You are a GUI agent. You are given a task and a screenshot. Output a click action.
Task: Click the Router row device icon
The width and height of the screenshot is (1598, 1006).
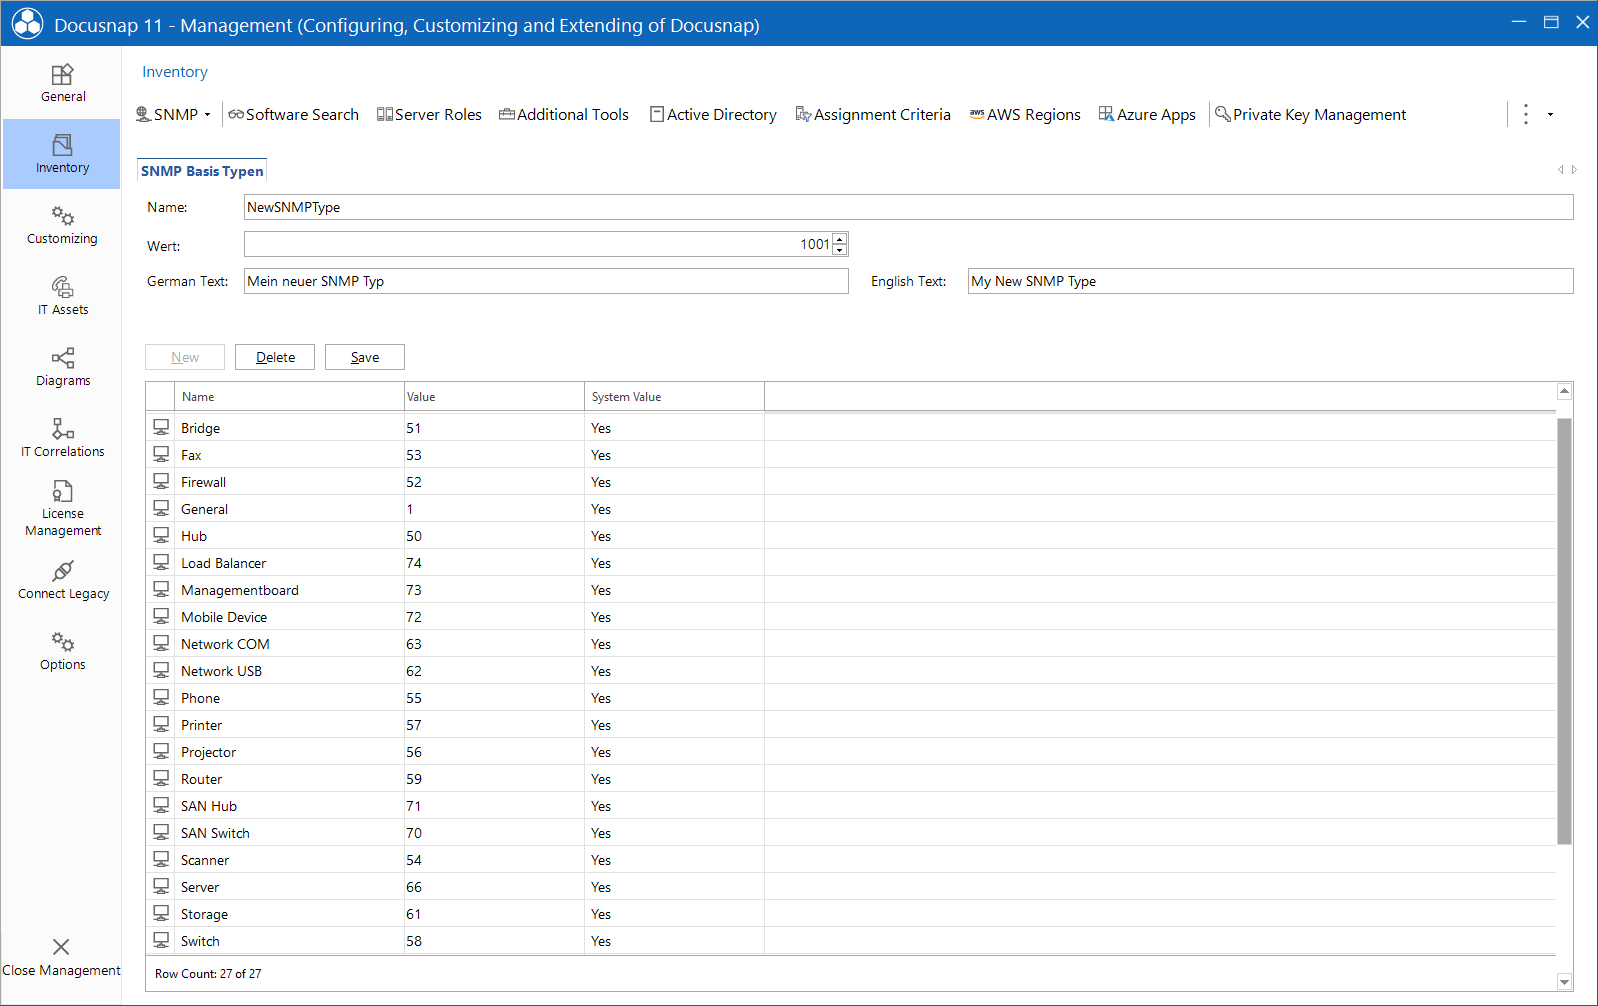(161, 778)
